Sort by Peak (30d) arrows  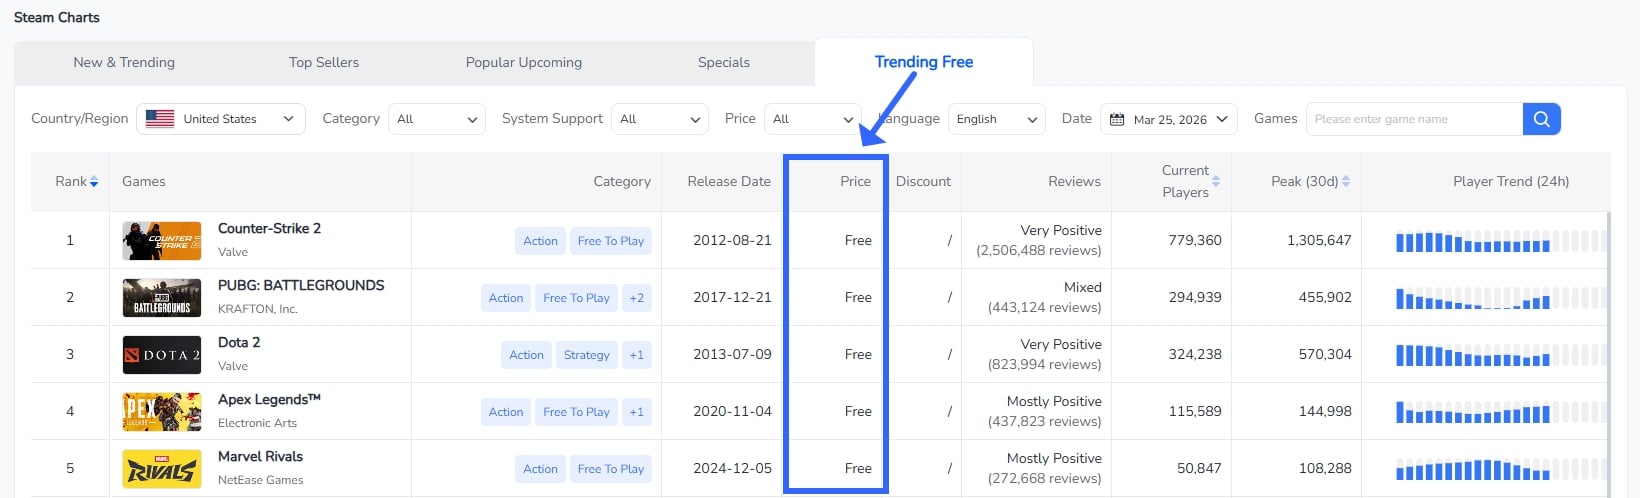(x=1346, y=181)
